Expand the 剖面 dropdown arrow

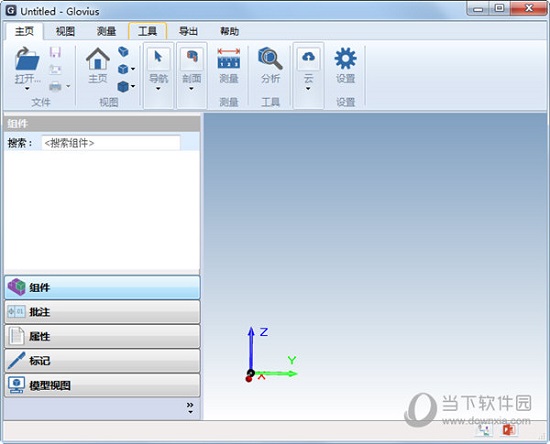tap(192, 89)
